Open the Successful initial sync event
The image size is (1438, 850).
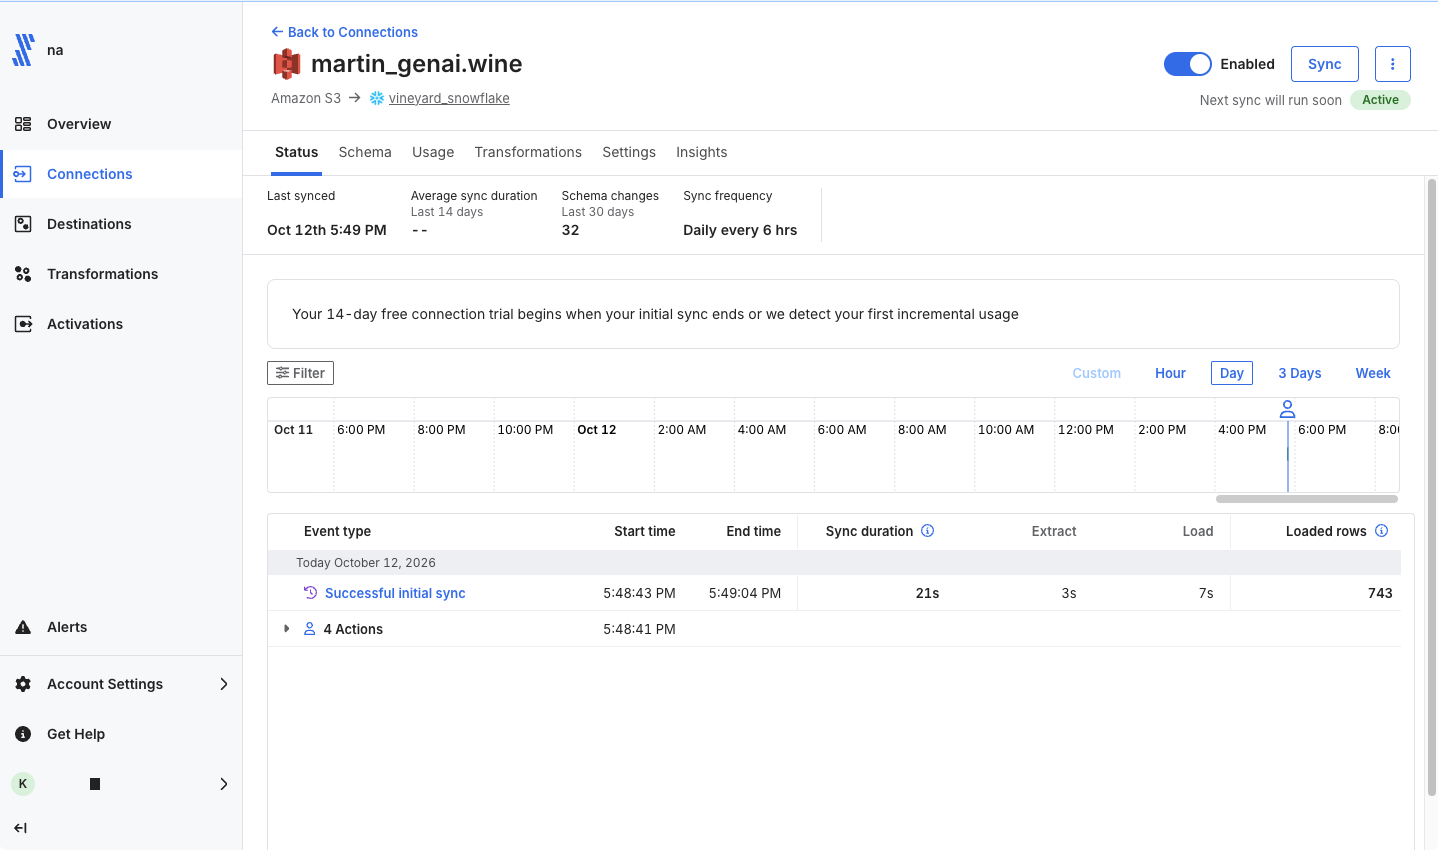click(395, 593)
